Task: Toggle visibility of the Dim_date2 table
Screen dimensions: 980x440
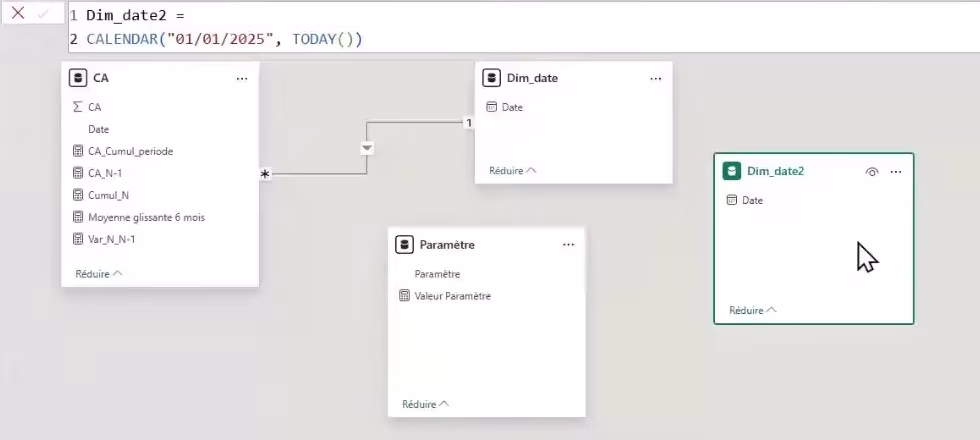Action: (872, 172)
